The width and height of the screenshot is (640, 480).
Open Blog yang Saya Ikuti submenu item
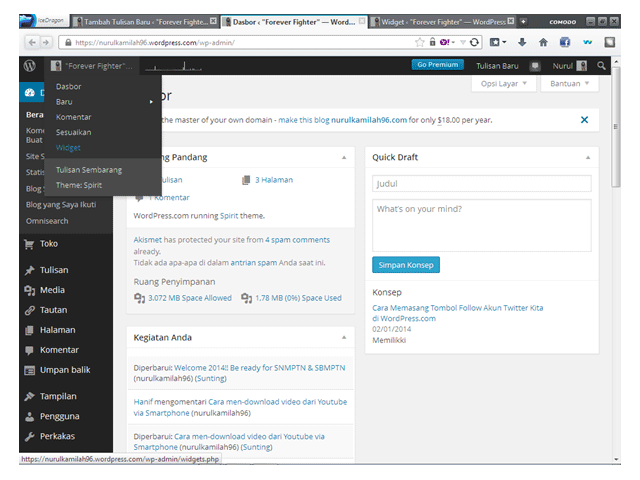[x=61, y=204]
